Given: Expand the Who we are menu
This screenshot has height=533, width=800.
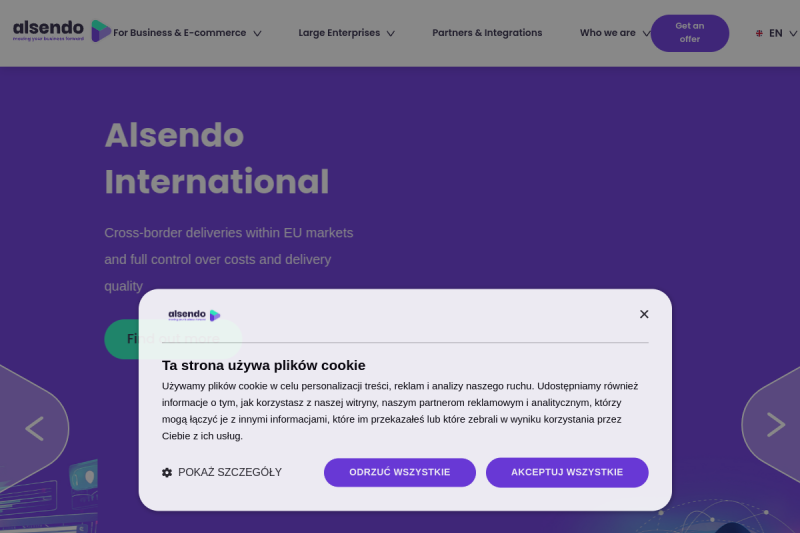Looking at the screenshot, I should coord(615,33).
